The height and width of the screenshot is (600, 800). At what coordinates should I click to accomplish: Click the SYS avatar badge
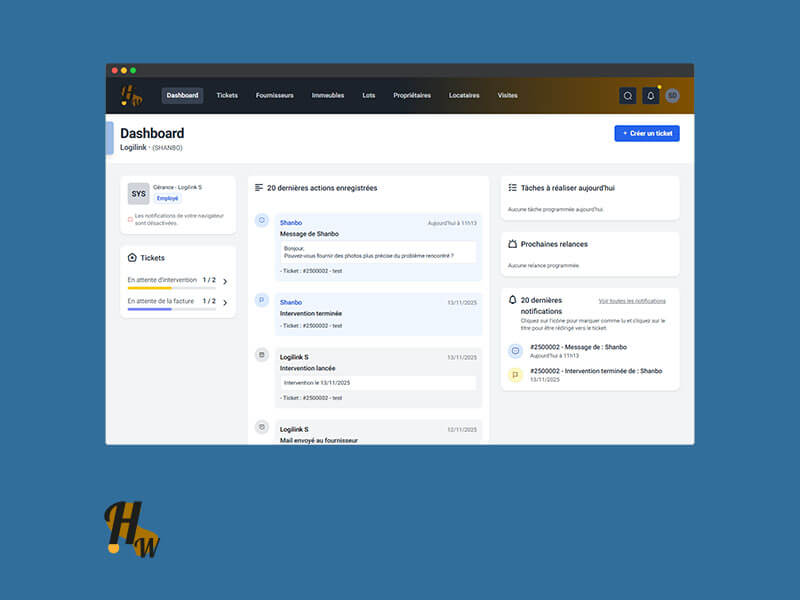coord(136,193)
